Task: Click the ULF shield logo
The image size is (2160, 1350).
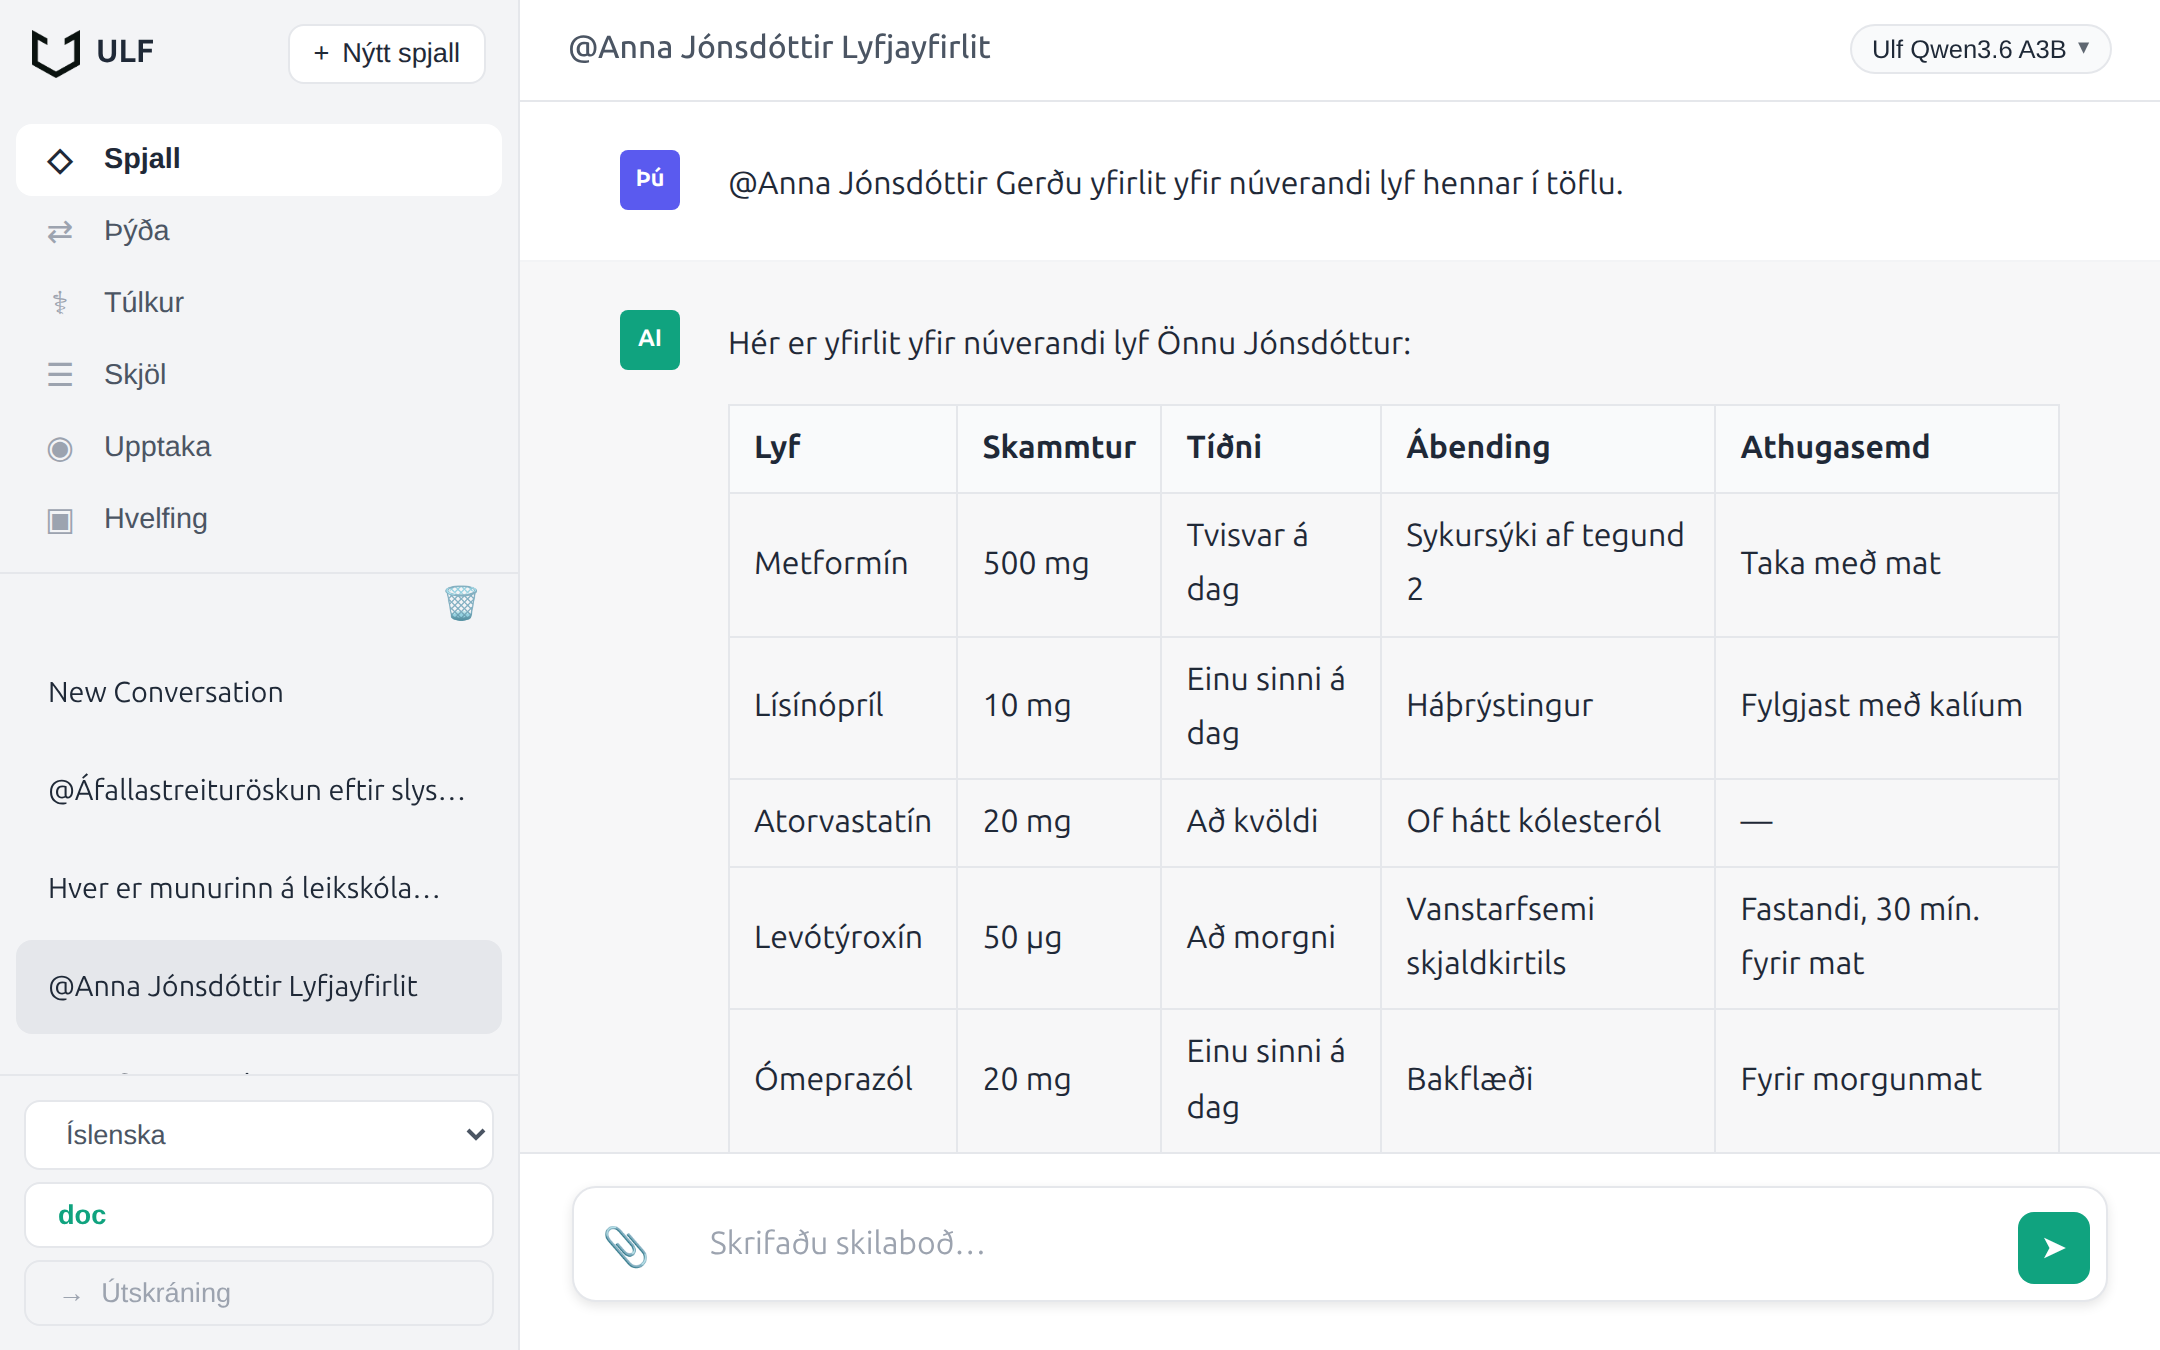Action: (x=56, y=52)
